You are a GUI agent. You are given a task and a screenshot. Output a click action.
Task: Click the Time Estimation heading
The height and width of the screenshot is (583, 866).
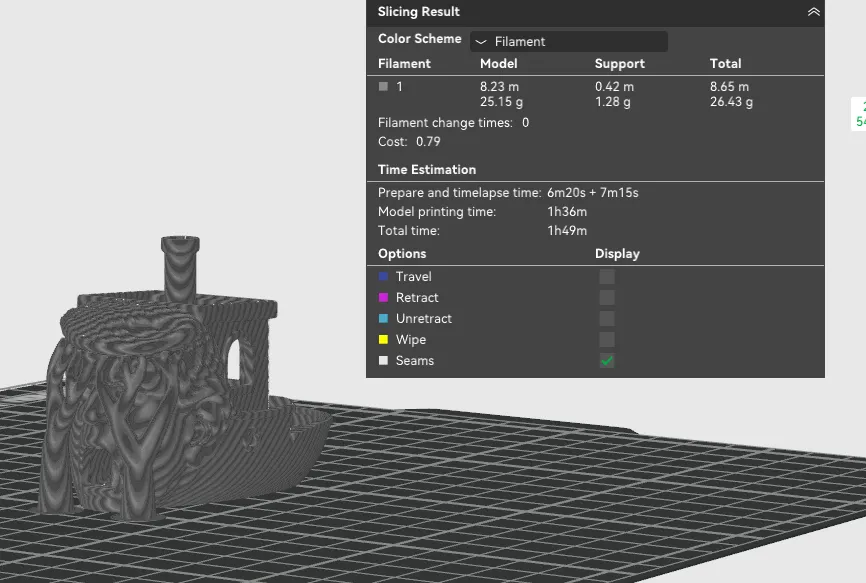pos(427,169)
